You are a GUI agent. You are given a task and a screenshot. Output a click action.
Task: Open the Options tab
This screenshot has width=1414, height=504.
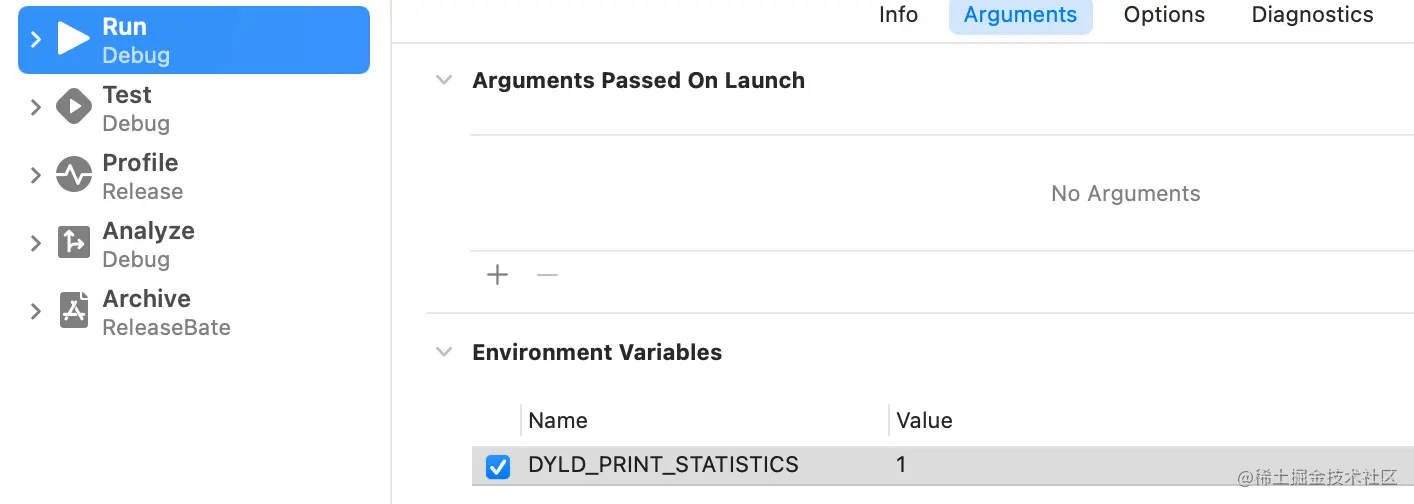click(x=1164, y=15)
